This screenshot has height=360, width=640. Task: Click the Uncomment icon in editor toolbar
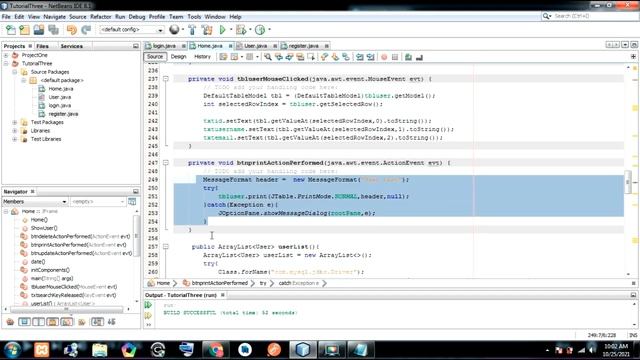[x=419, y=57]
